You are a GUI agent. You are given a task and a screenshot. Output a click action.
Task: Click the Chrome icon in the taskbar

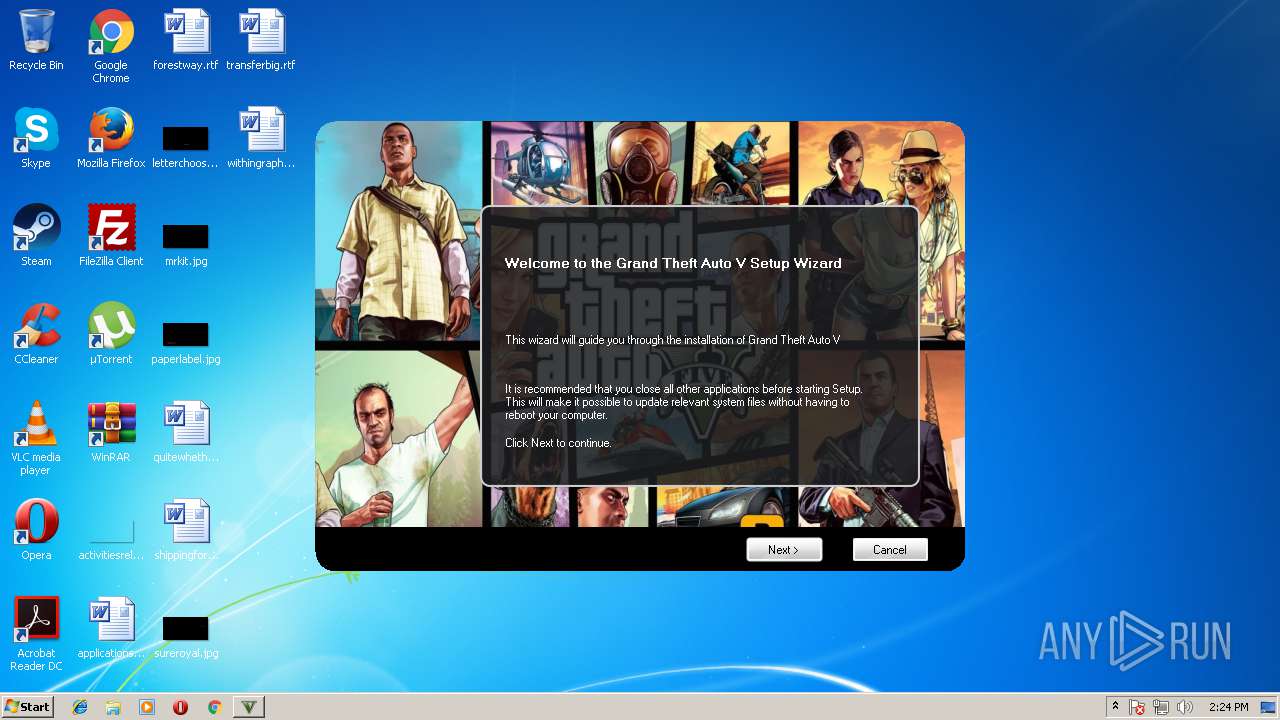[x=214, y=707]
